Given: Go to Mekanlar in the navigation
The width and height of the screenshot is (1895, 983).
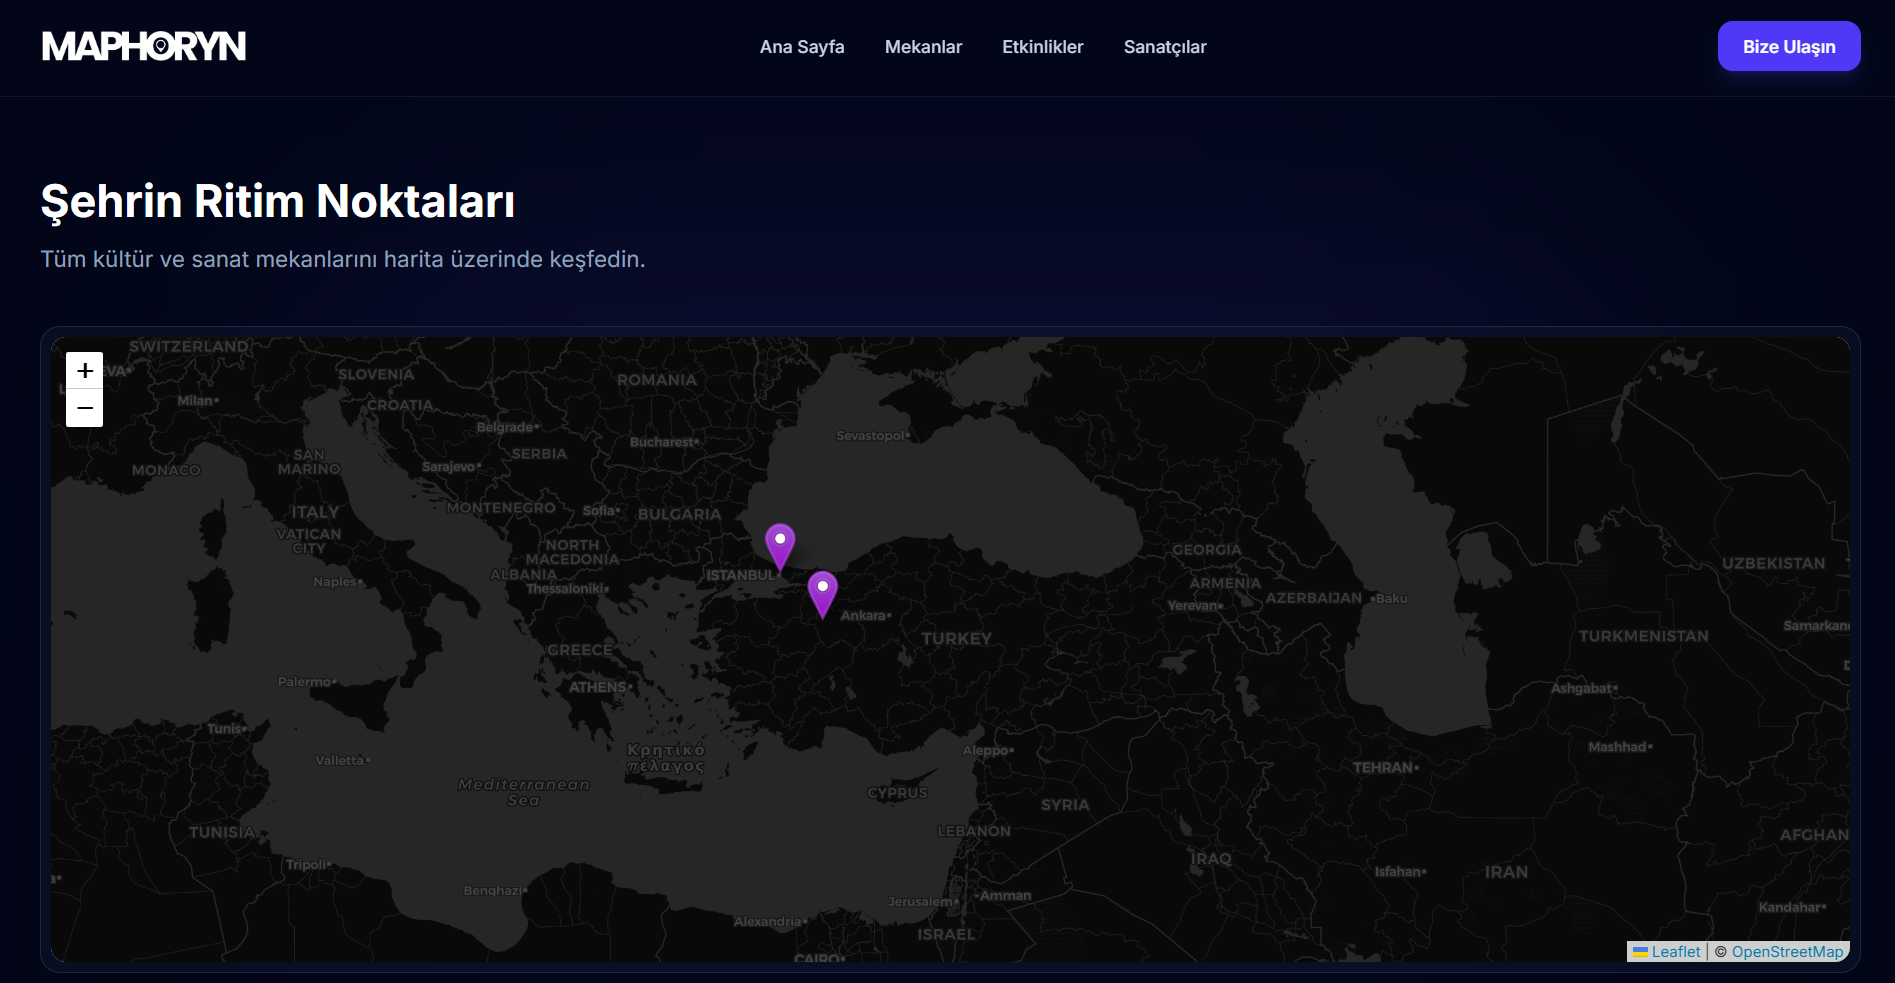Looking at the screenshot, I should click(x=923, y=47).
